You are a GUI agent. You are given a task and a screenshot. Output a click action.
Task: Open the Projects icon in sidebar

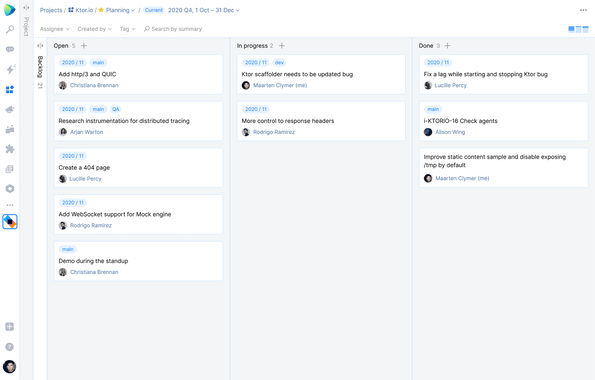click(x=10, y=90)
